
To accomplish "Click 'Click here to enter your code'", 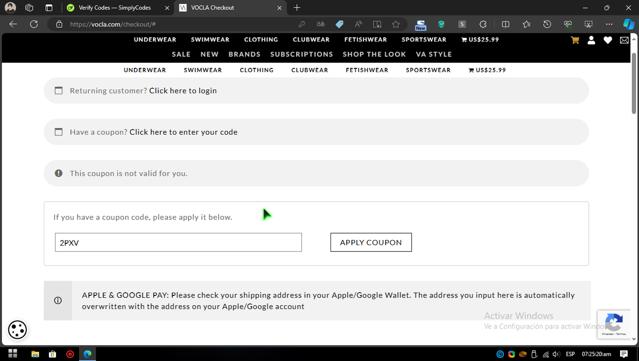I will tap(183, 132).
